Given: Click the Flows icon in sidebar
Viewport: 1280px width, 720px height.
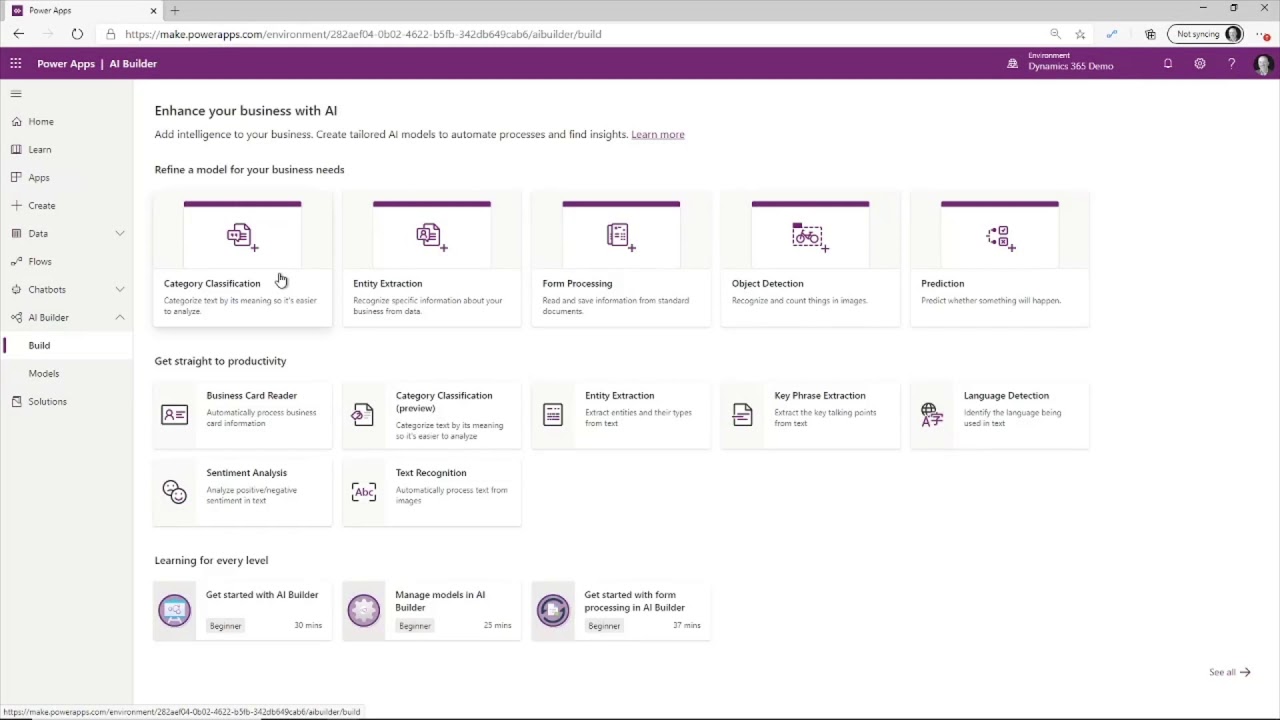Looking at the screenshot, I should coord(16,262).
